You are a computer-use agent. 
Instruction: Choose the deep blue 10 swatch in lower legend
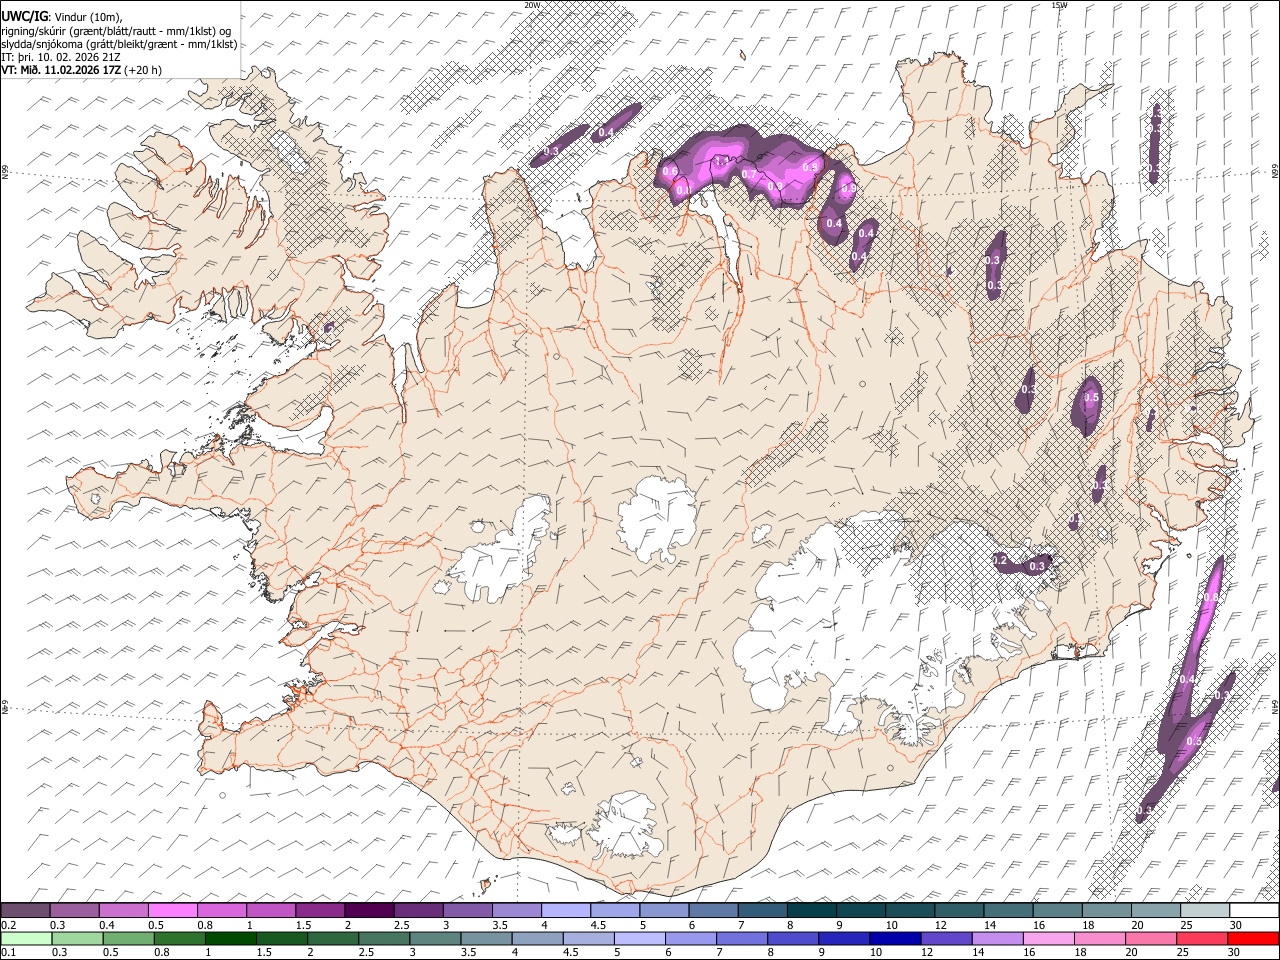click(895, 939)
